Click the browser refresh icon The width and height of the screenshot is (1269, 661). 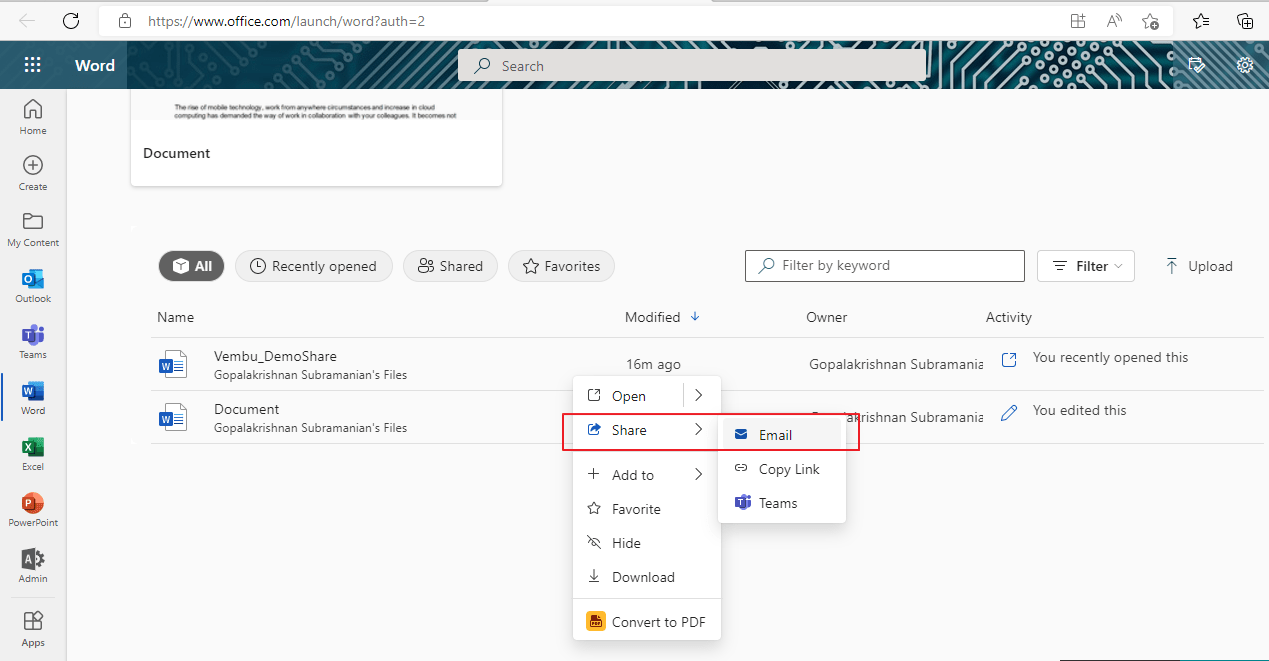[x=70, y=20]
